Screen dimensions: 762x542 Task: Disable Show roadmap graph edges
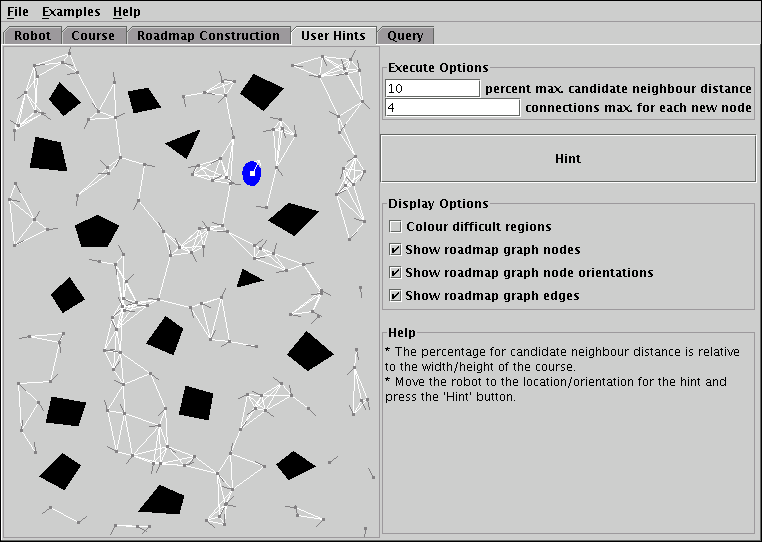point(396,296)
